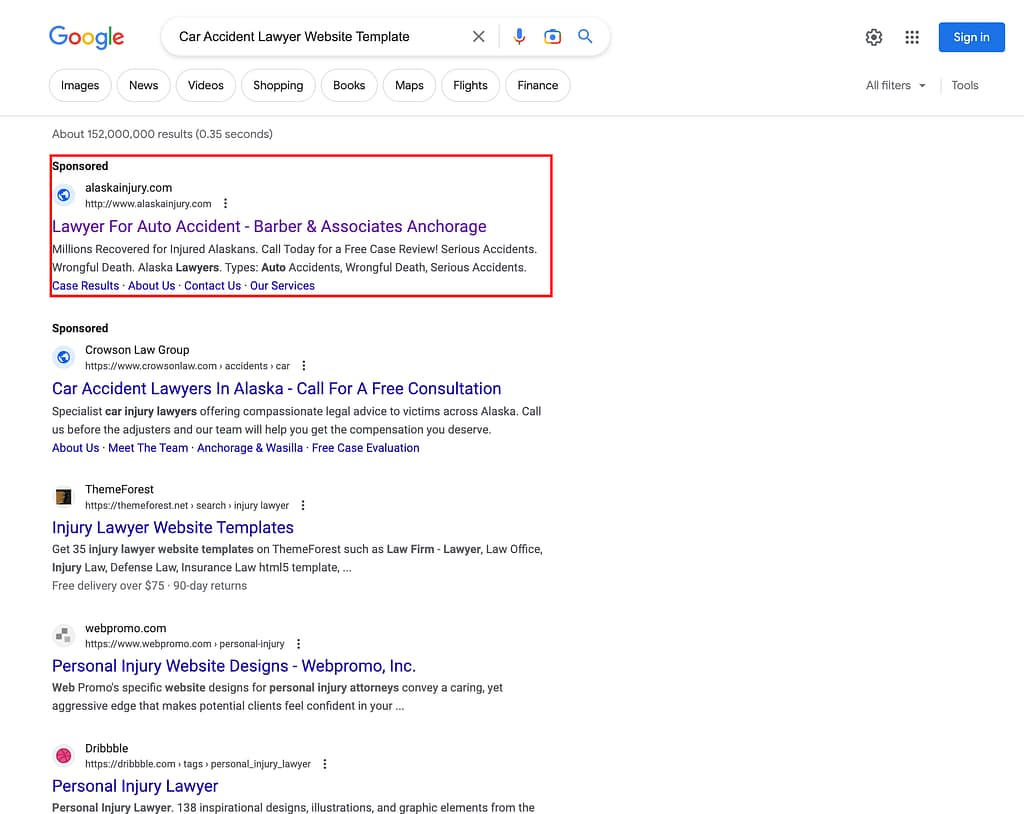Click the Dribbble favicon
The height and width of the screenshot is (814, 1024).
[x=64, y=755]
